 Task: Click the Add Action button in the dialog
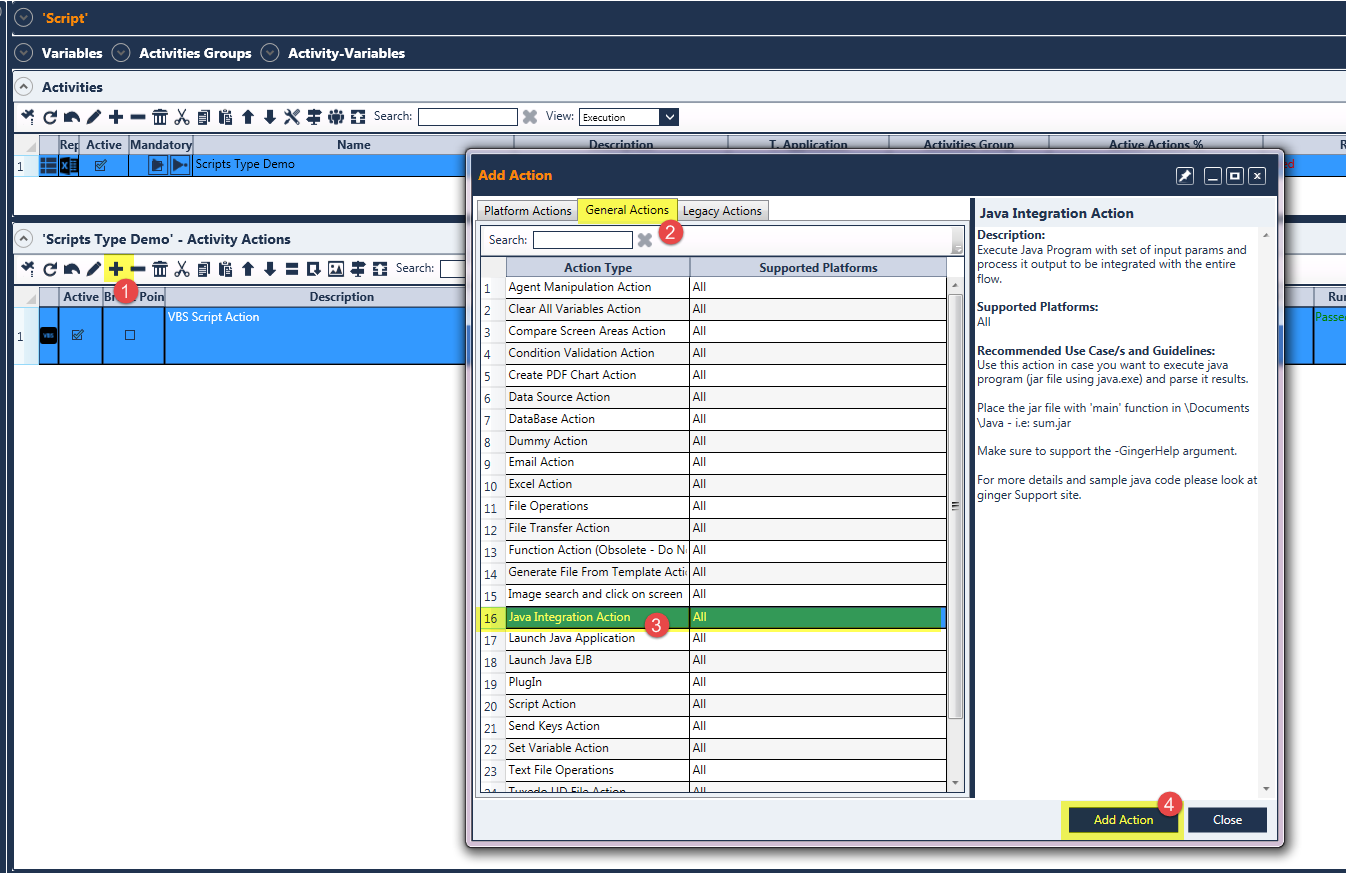pyautogui.click(x=1122, y=819)
